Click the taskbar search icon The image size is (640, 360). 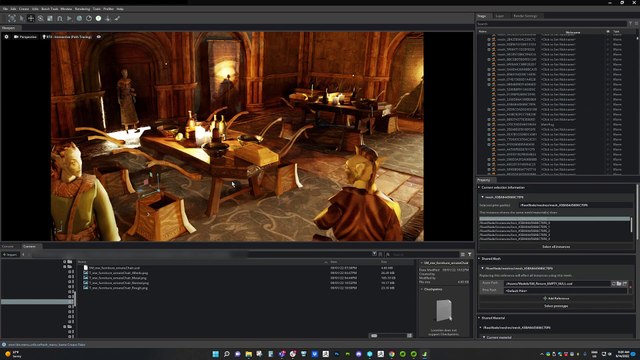pyautogui.click(x=227, y=354)
